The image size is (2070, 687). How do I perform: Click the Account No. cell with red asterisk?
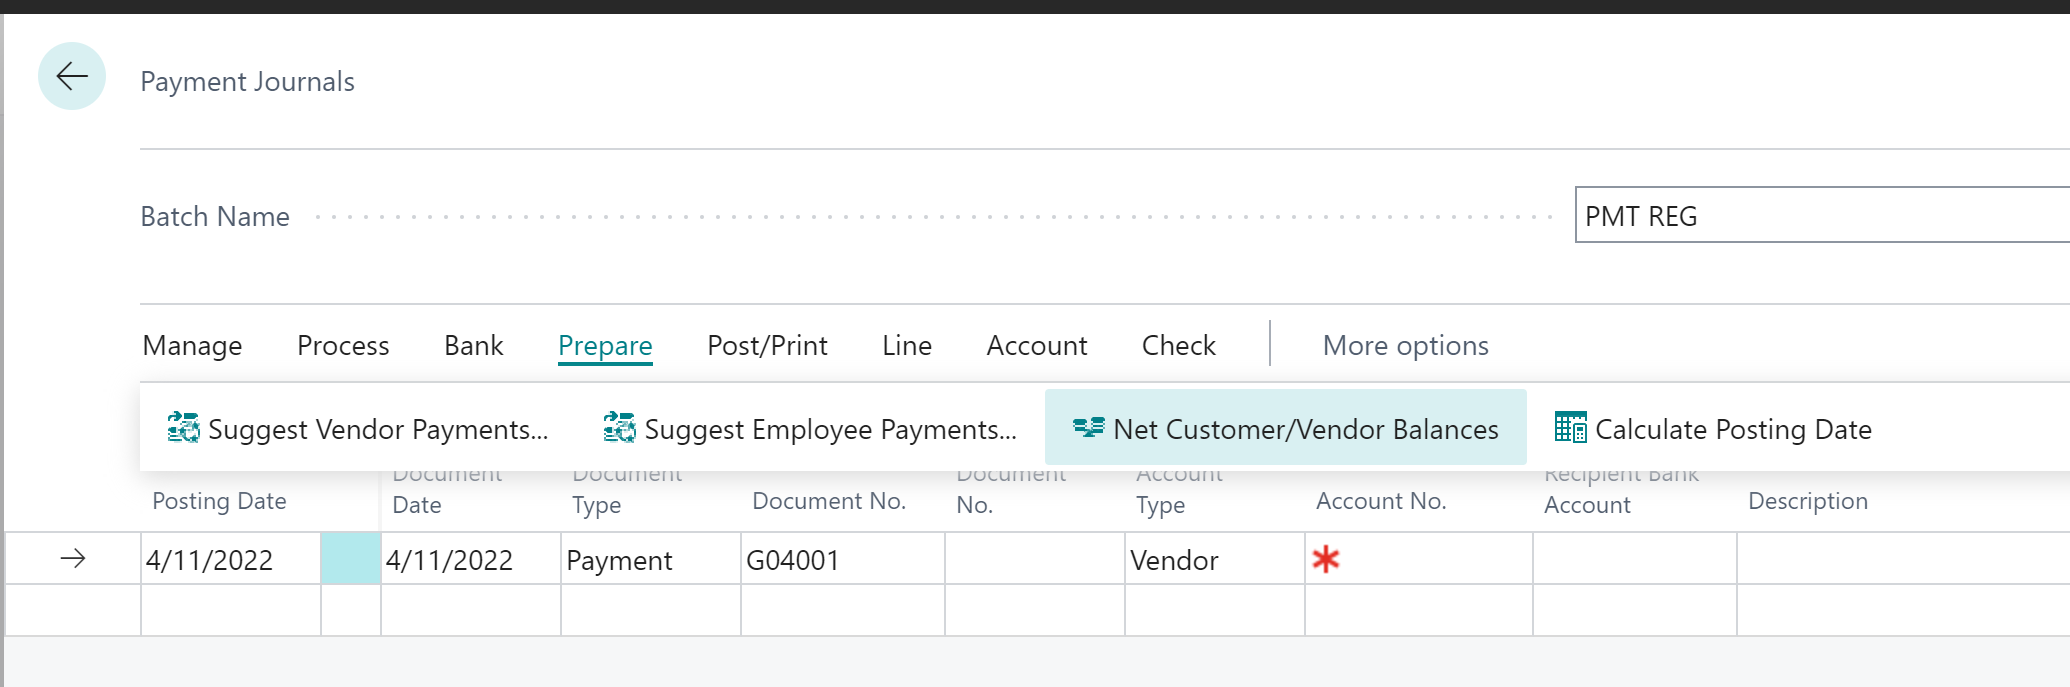[1418, 559]
